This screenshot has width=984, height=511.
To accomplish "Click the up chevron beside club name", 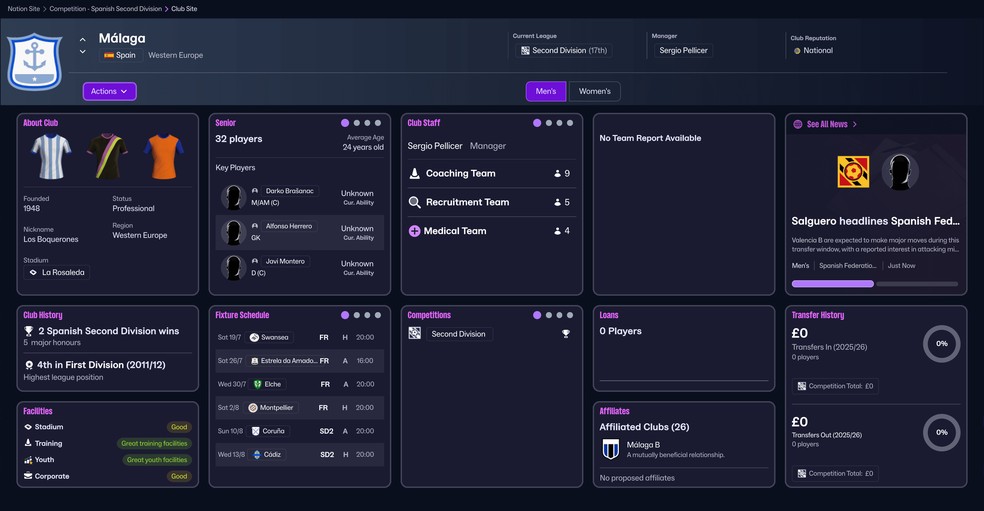I will coord(82,39).
